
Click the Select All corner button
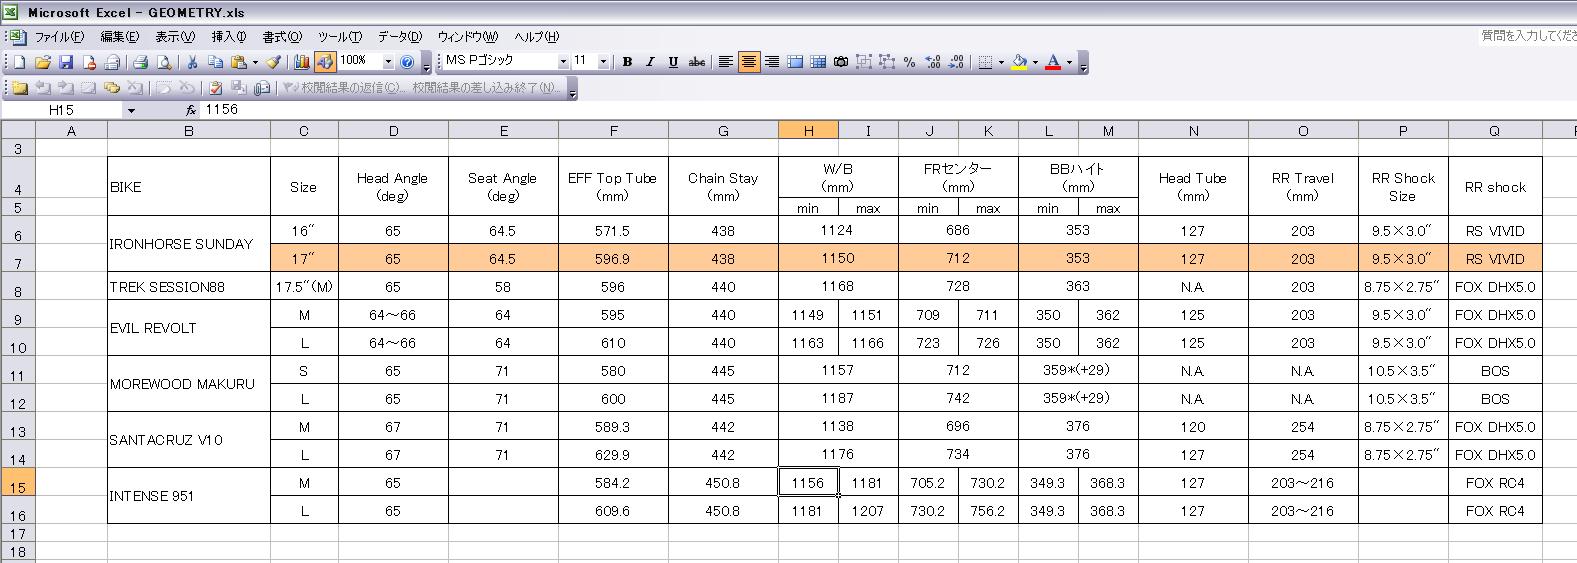17,130
